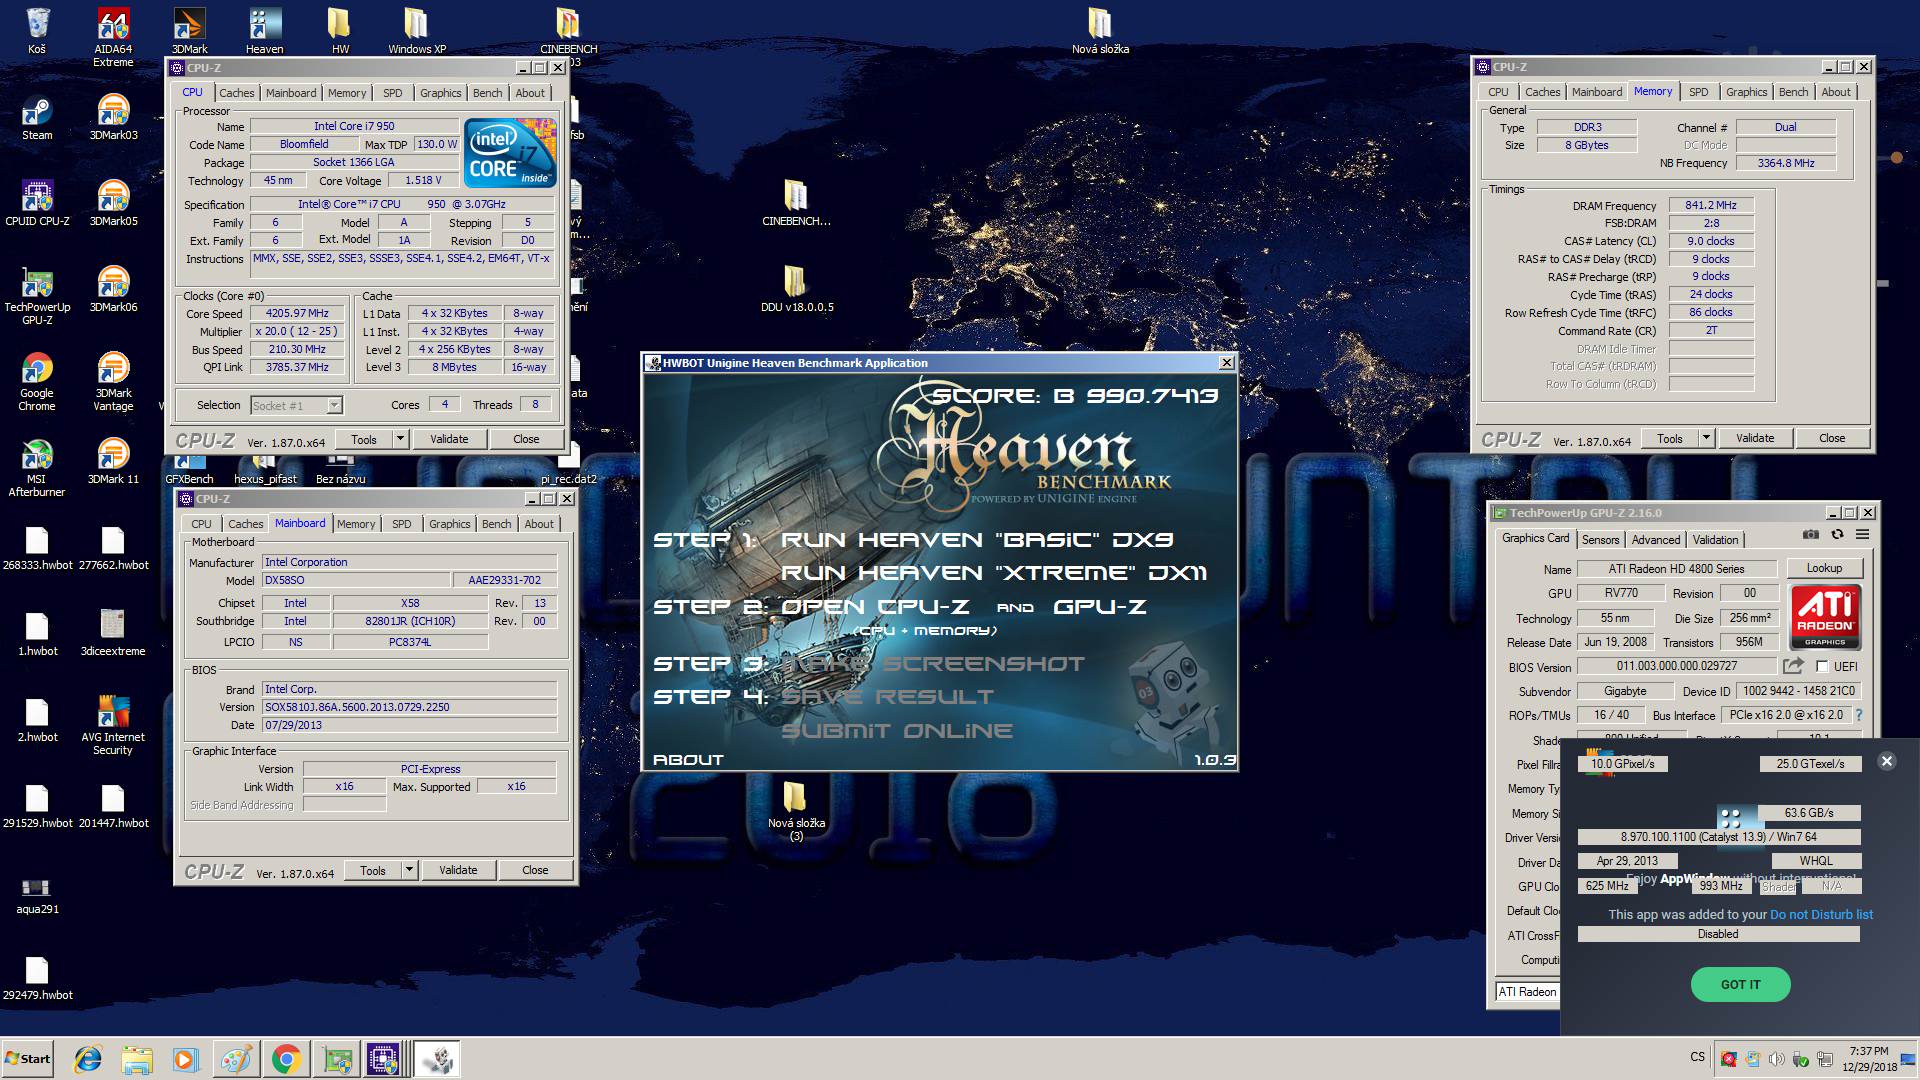Click the Lookup button in GPU-Z
1920x1080 pixels.
(x=1824, y=568)
